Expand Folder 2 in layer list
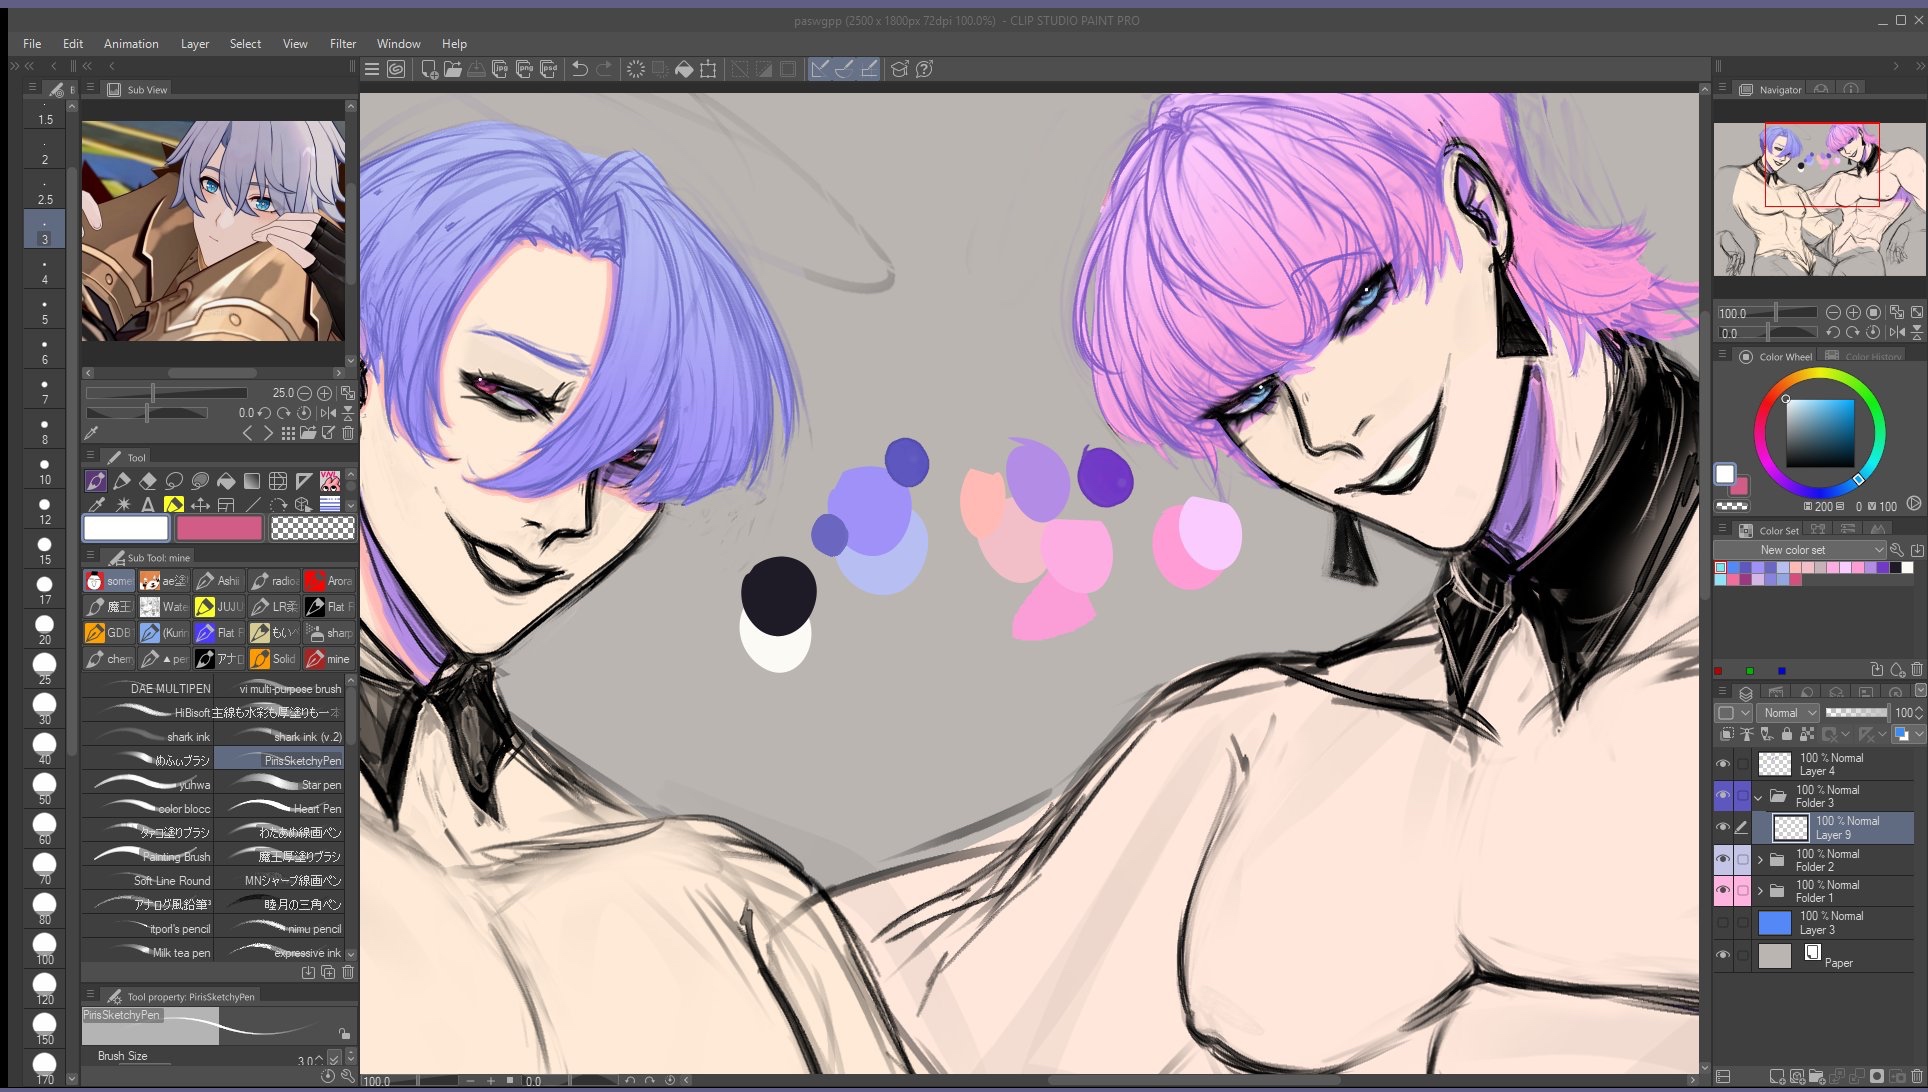The width and height of the screenshot is (1928, 1092). (1760, 860)
